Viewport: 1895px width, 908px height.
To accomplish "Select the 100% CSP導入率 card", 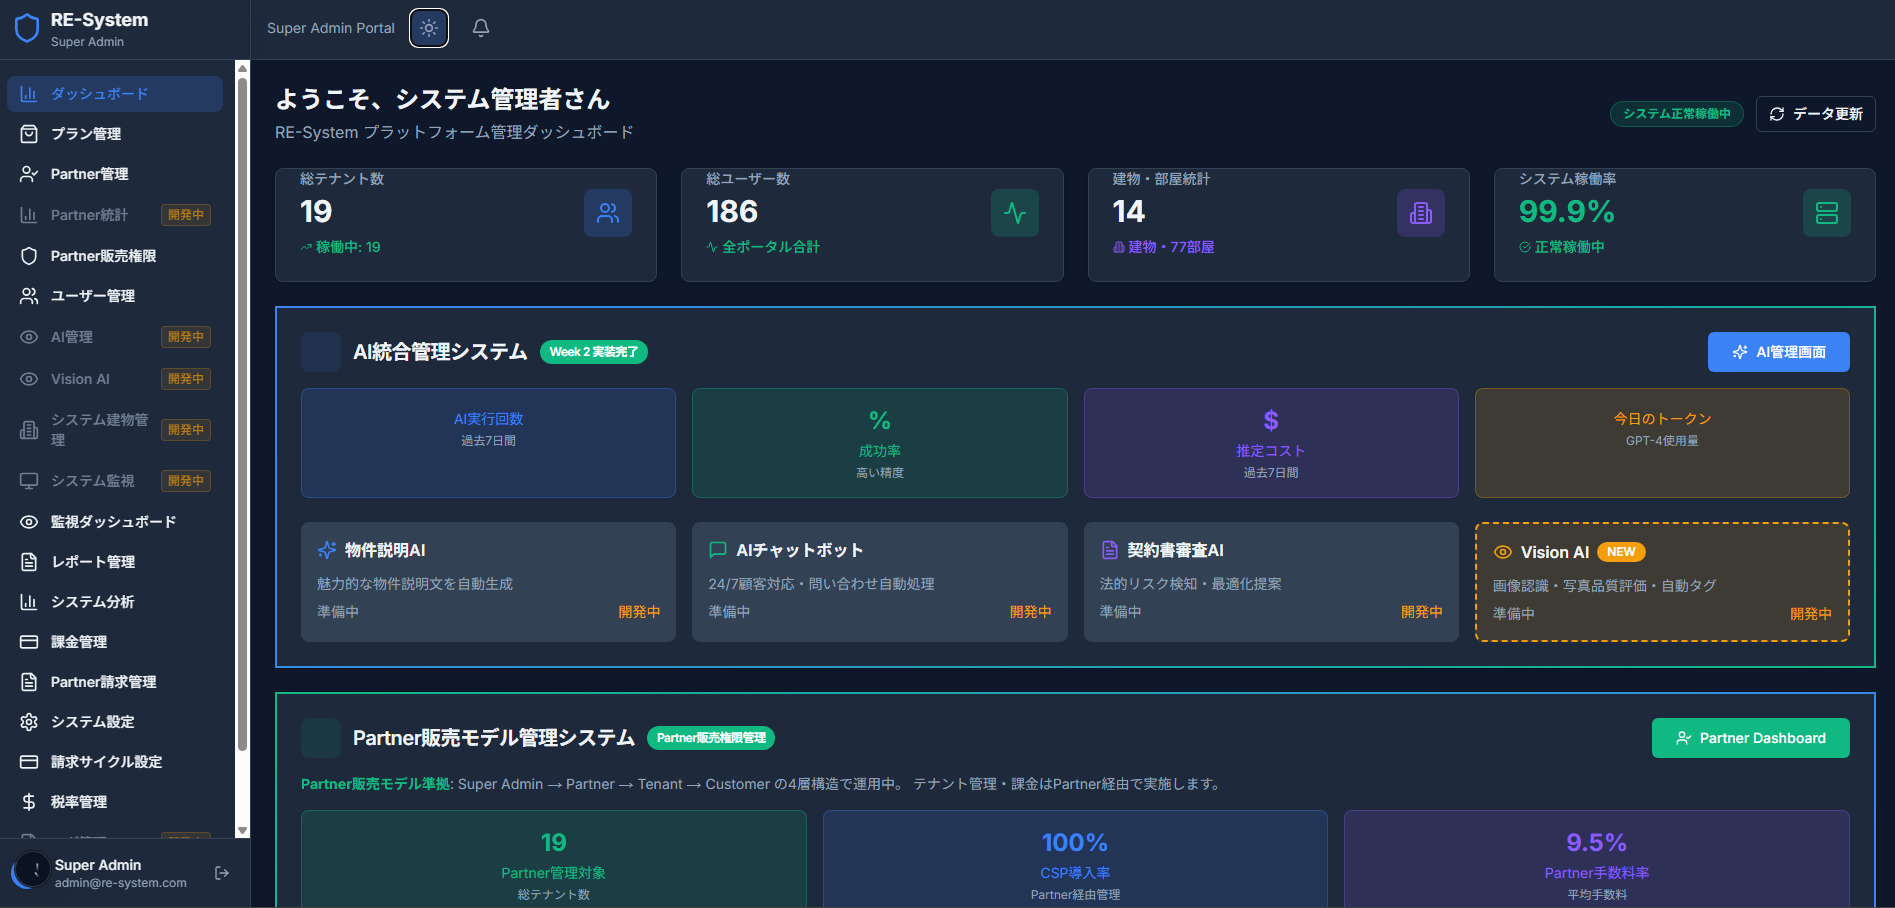I will [x=1075, y=859].
